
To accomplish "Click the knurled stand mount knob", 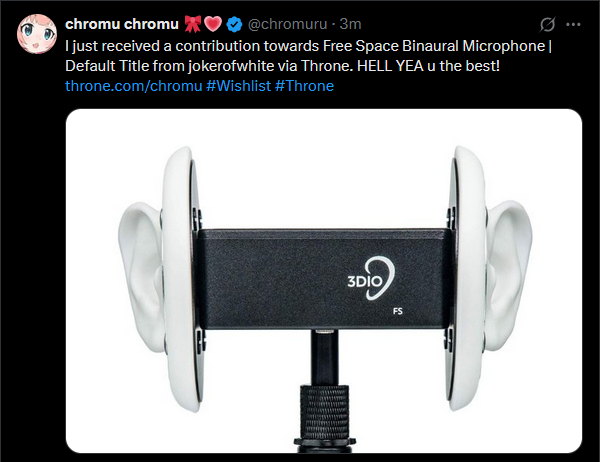I will coord(324,411).
